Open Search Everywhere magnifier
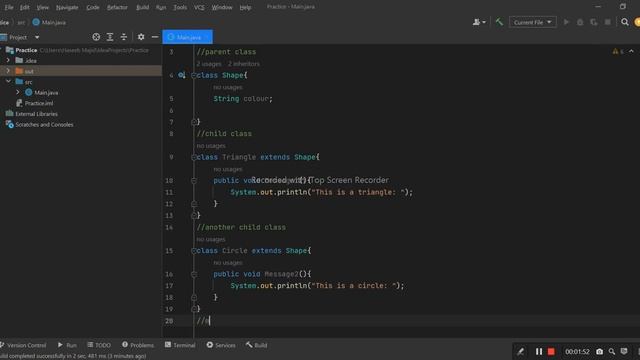Image resolution: width=640 pixels, height=360 pixels. pos(625,22)
